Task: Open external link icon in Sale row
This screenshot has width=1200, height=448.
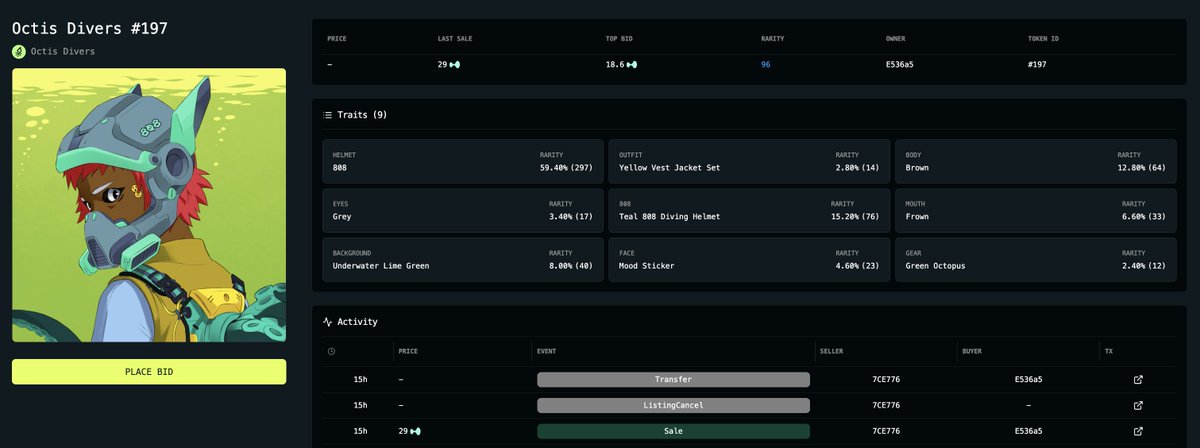Action: click(1138, 432)
